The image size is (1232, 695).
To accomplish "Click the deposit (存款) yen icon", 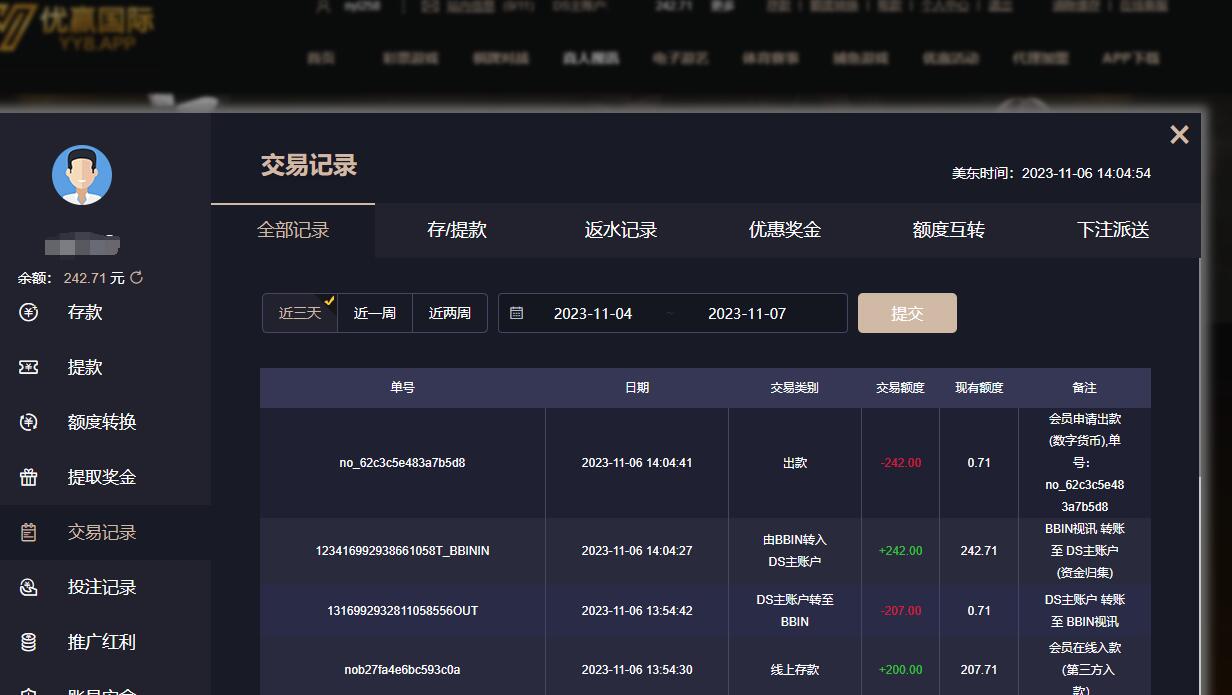I will point(29,312).
